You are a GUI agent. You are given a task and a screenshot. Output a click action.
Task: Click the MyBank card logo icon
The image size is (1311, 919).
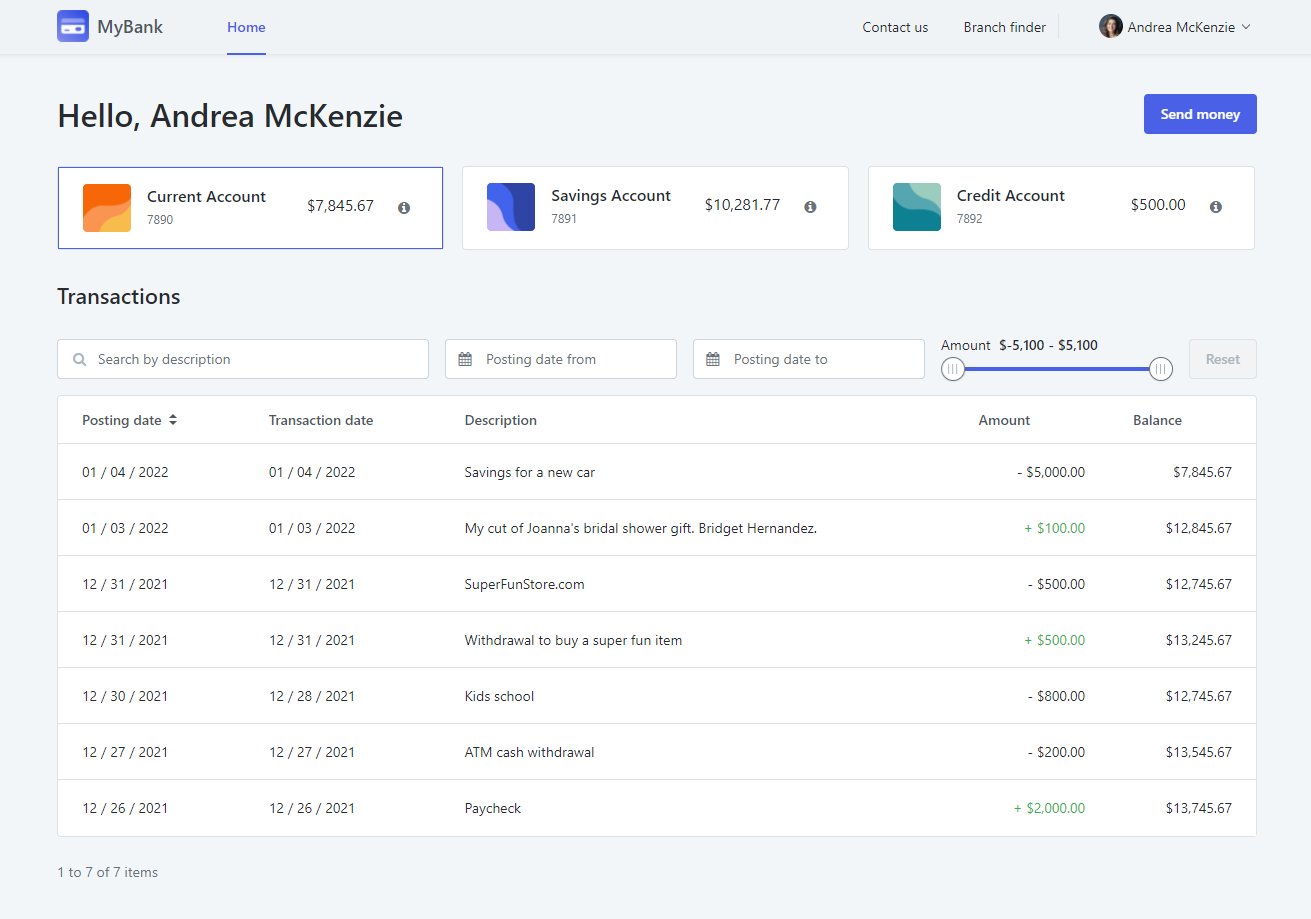pyautogui.click(x=72, y=26)
